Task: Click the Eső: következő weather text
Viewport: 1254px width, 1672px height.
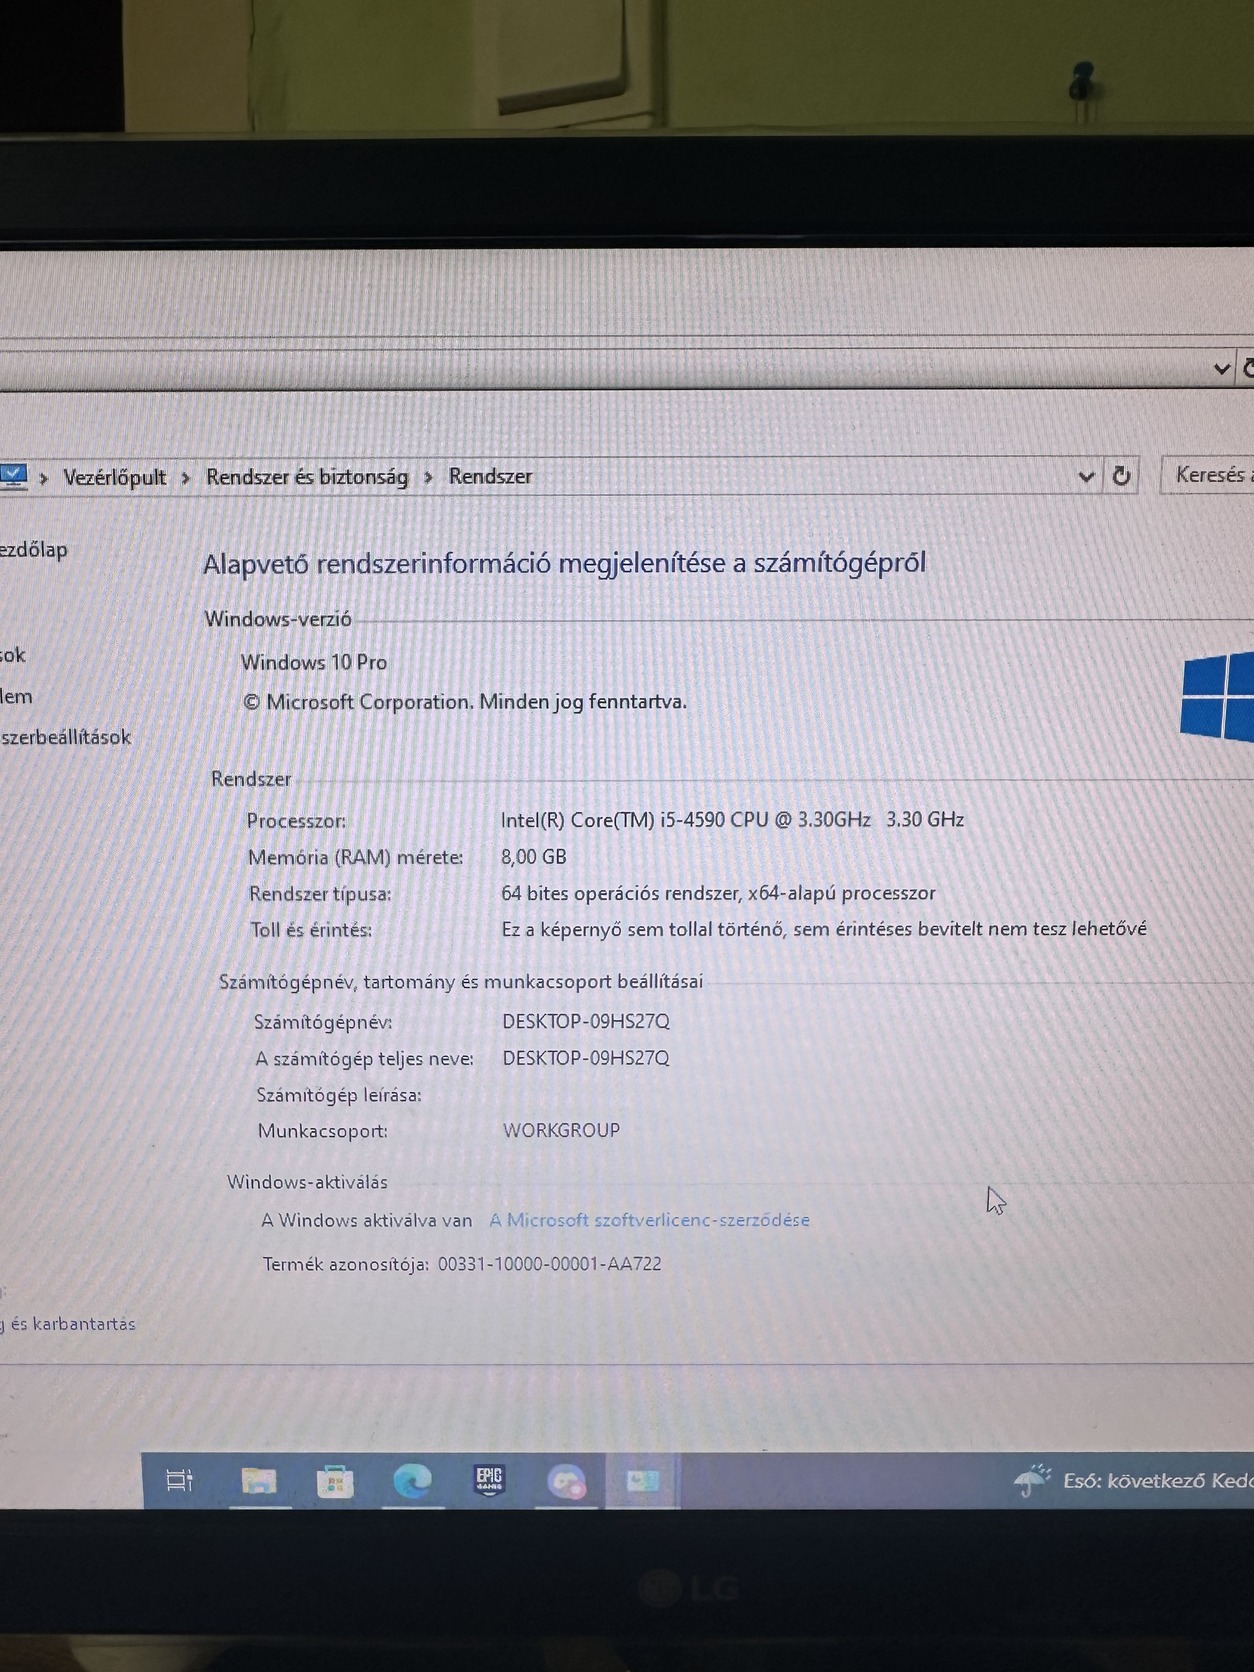Action: [1157, 1480]
